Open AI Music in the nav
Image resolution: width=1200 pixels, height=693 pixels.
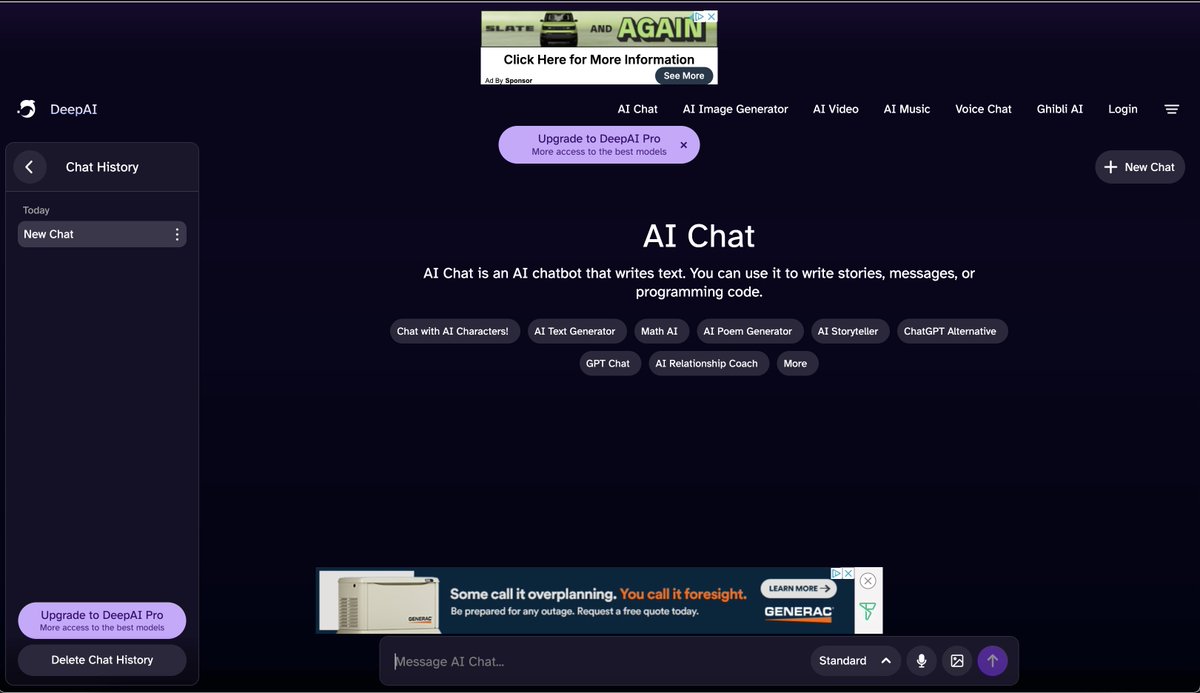[907, 109]
